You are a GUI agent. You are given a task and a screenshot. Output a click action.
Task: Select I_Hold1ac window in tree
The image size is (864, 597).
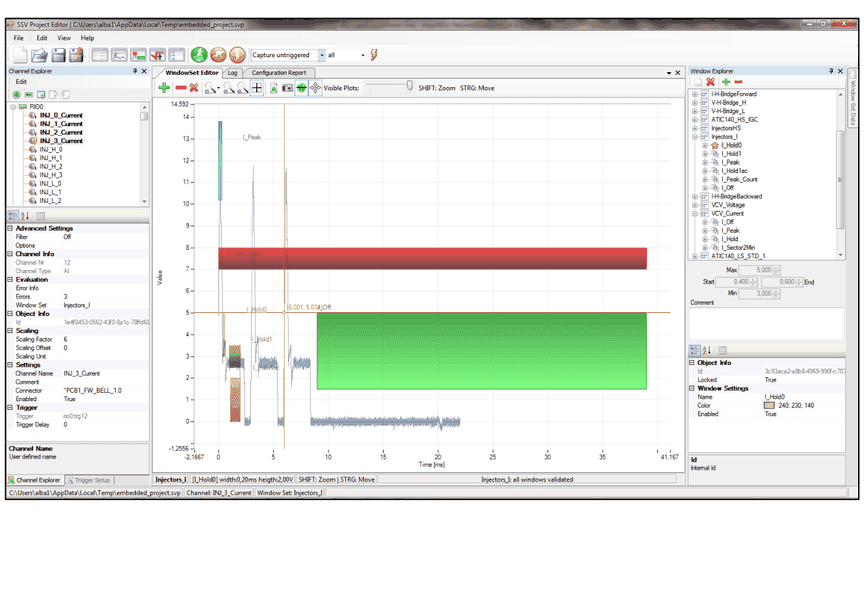[735, 171]
